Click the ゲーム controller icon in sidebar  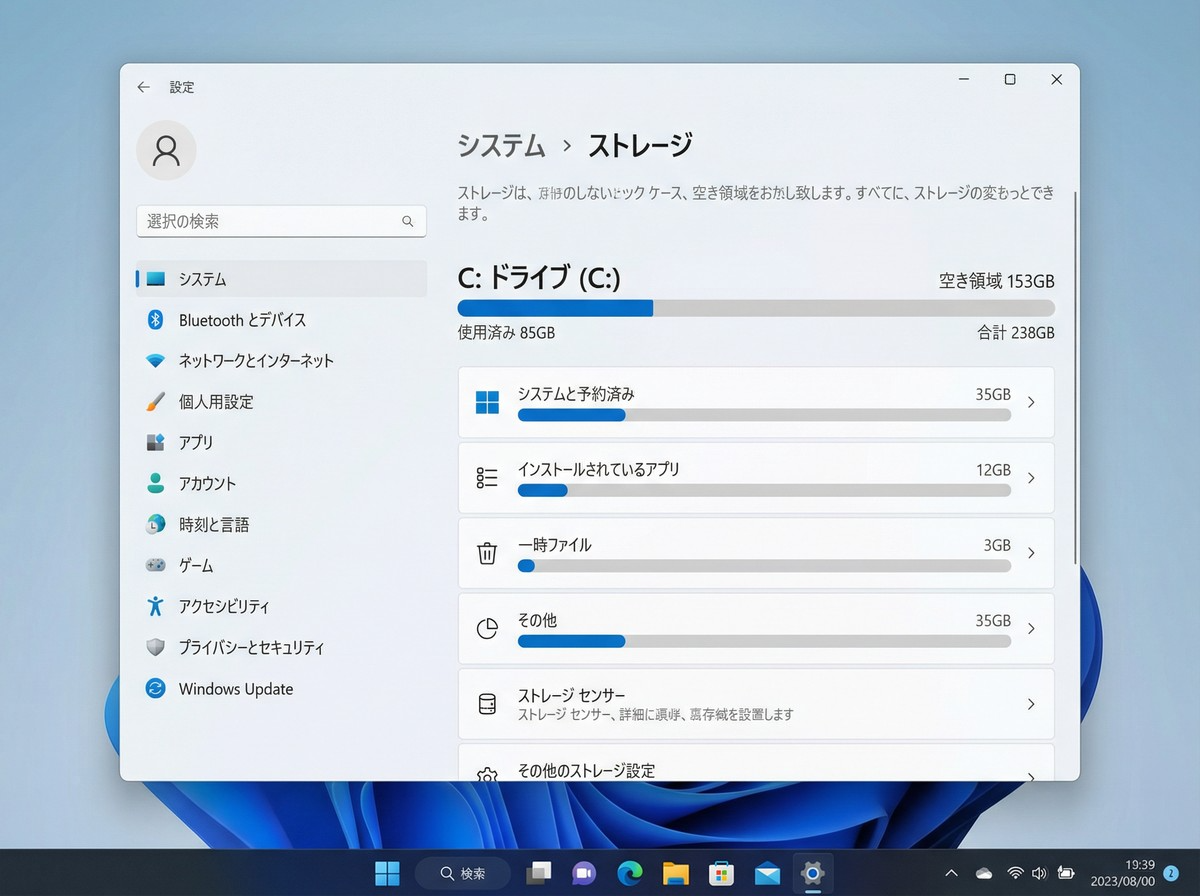click(158, 565)
